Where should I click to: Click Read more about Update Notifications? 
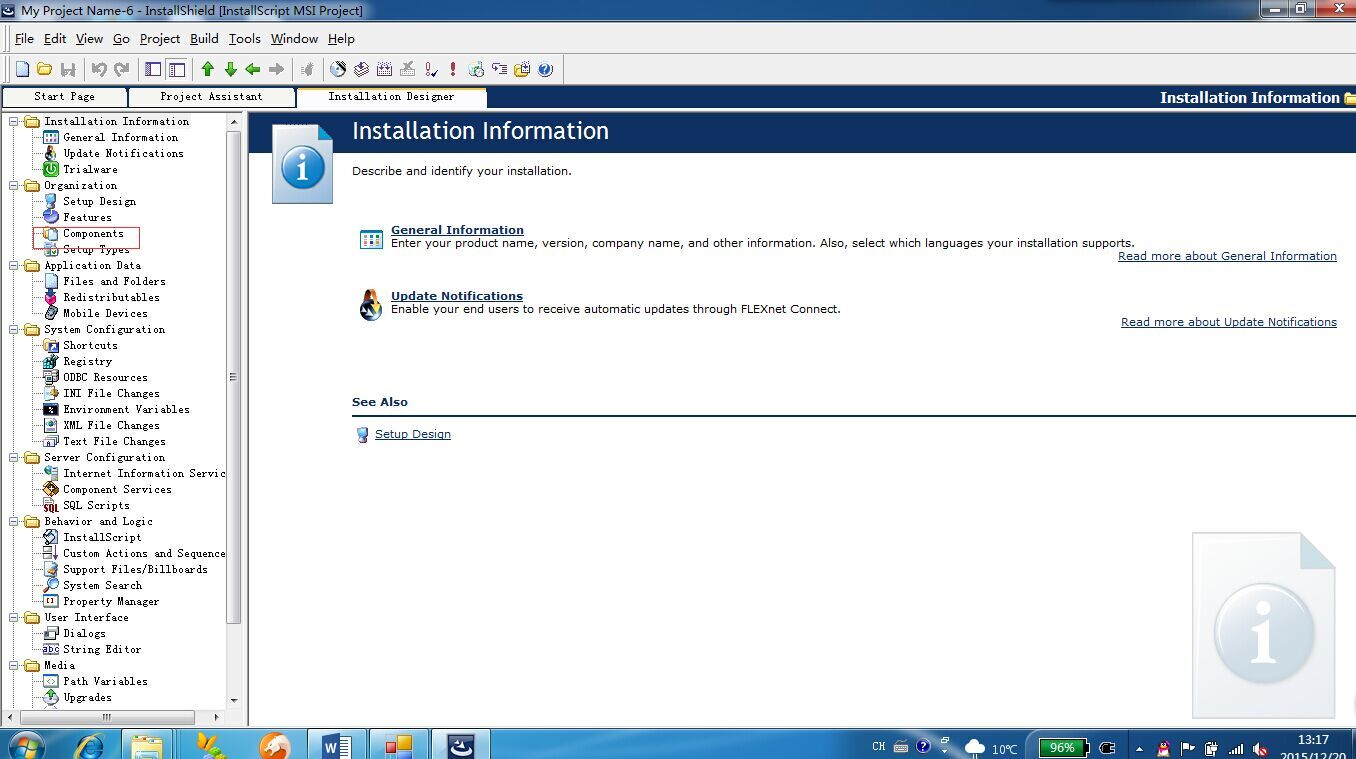point(1229,322)
